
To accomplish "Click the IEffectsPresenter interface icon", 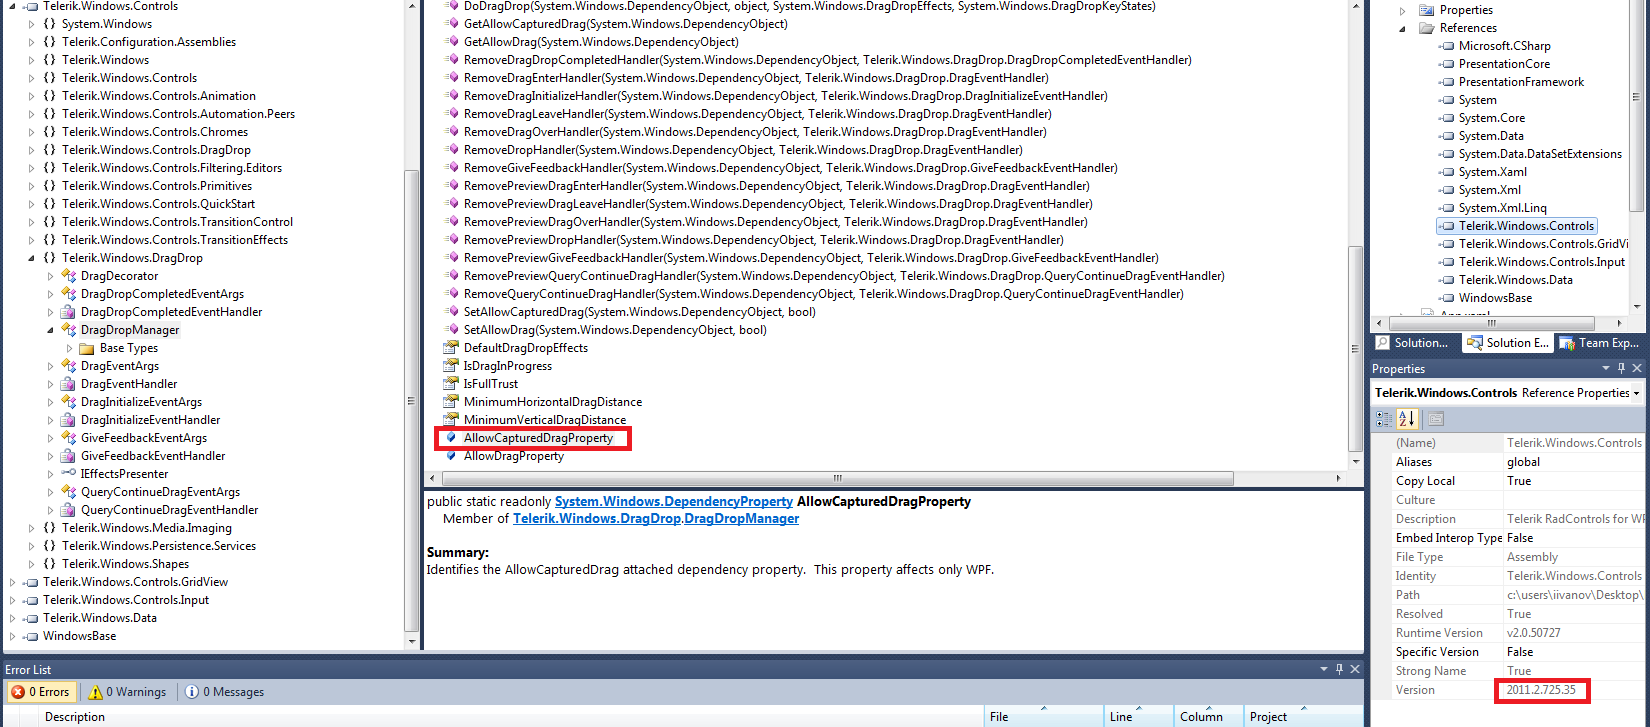I will (68, 474).
